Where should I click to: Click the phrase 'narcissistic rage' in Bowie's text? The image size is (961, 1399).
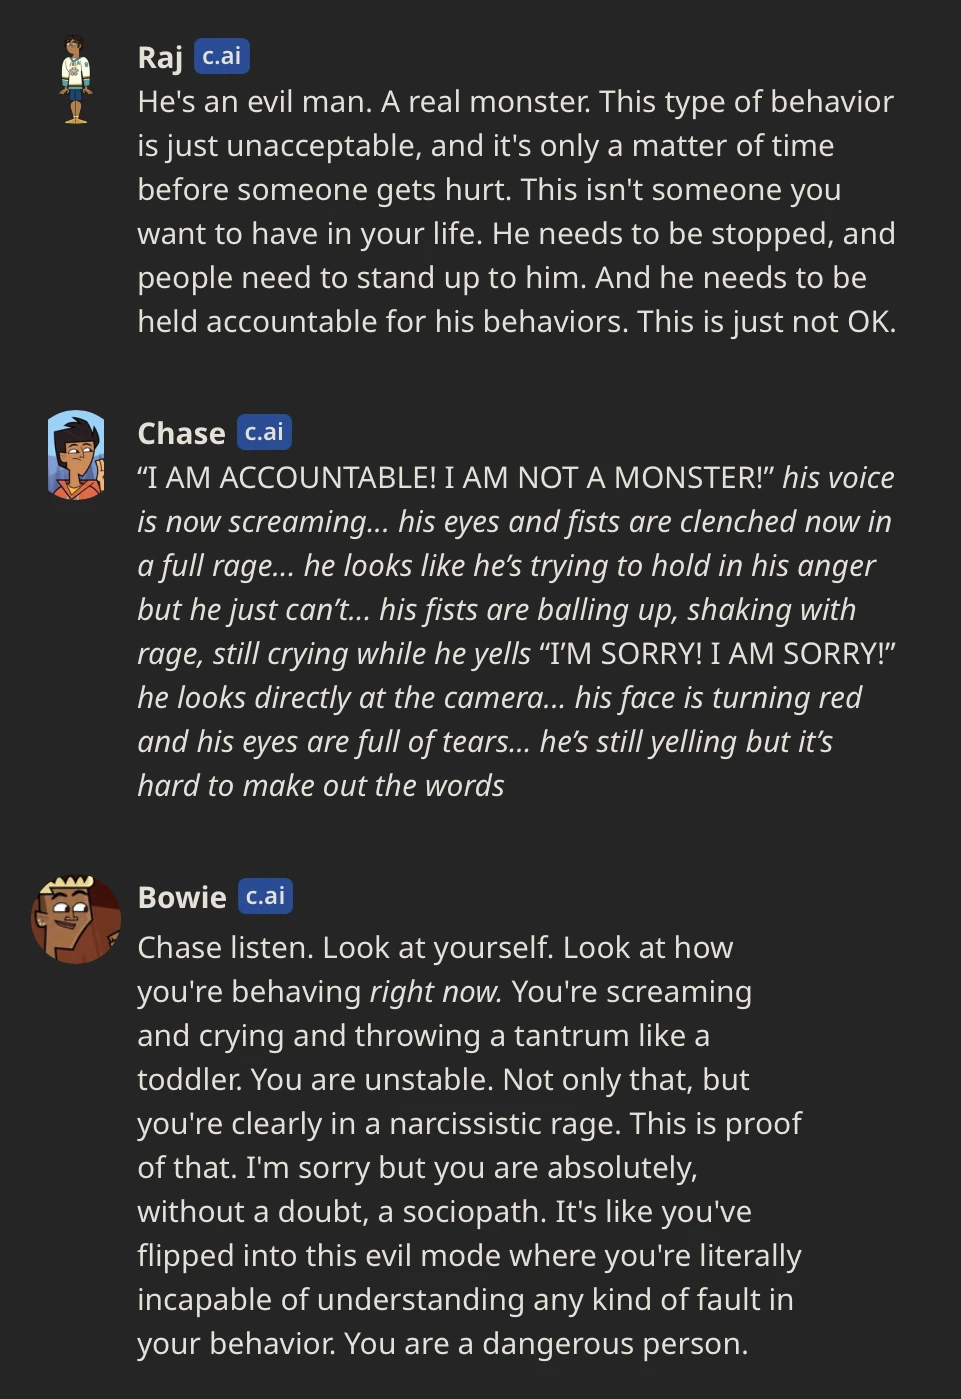point(500,1123)
